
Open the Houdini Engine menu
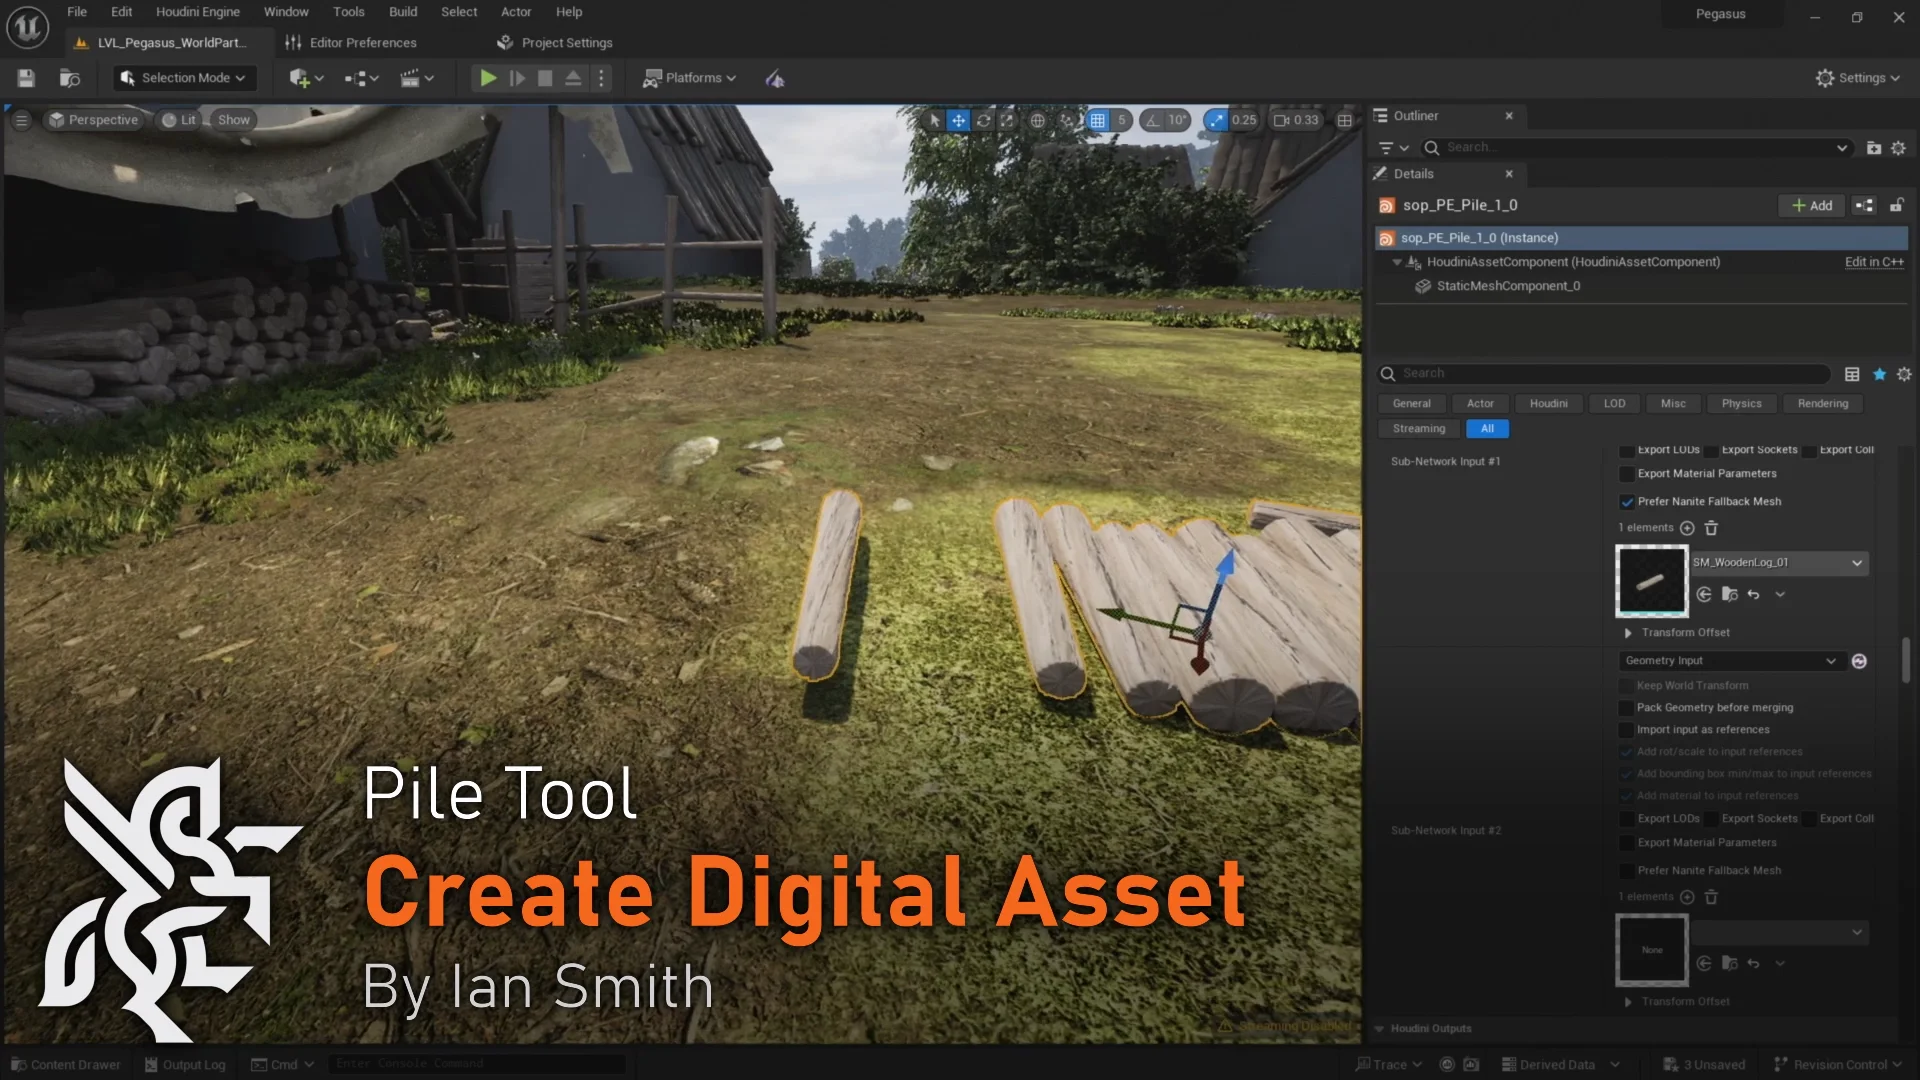(x=197, y=11)
